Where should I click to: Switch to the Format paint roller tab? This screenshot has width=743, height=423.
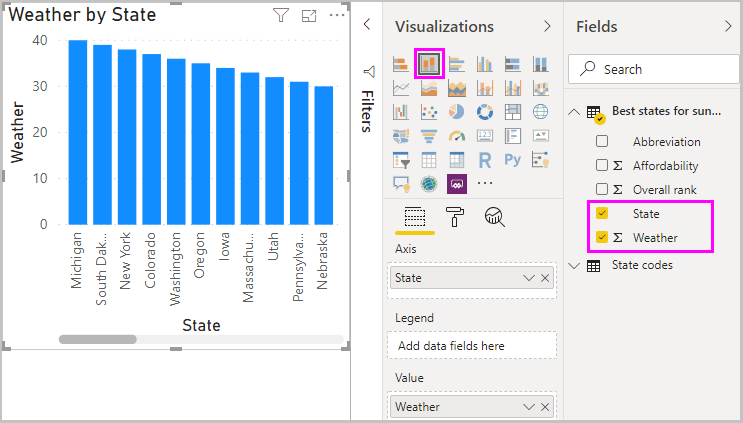point(455,217)
